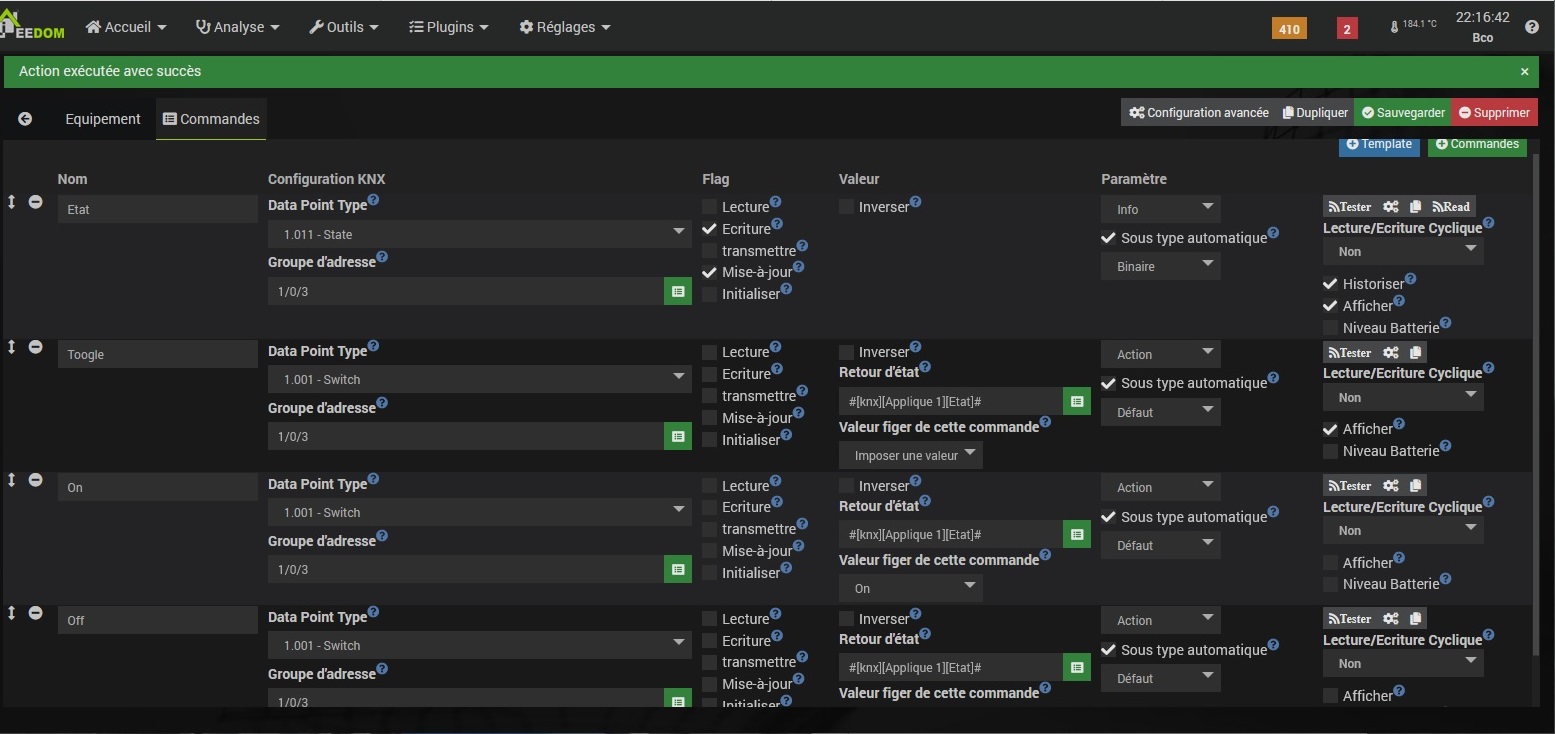Uncheck Historiser for the Etat command
The width and height of the screenshot is (1555, 734).
pos(1330,284)
